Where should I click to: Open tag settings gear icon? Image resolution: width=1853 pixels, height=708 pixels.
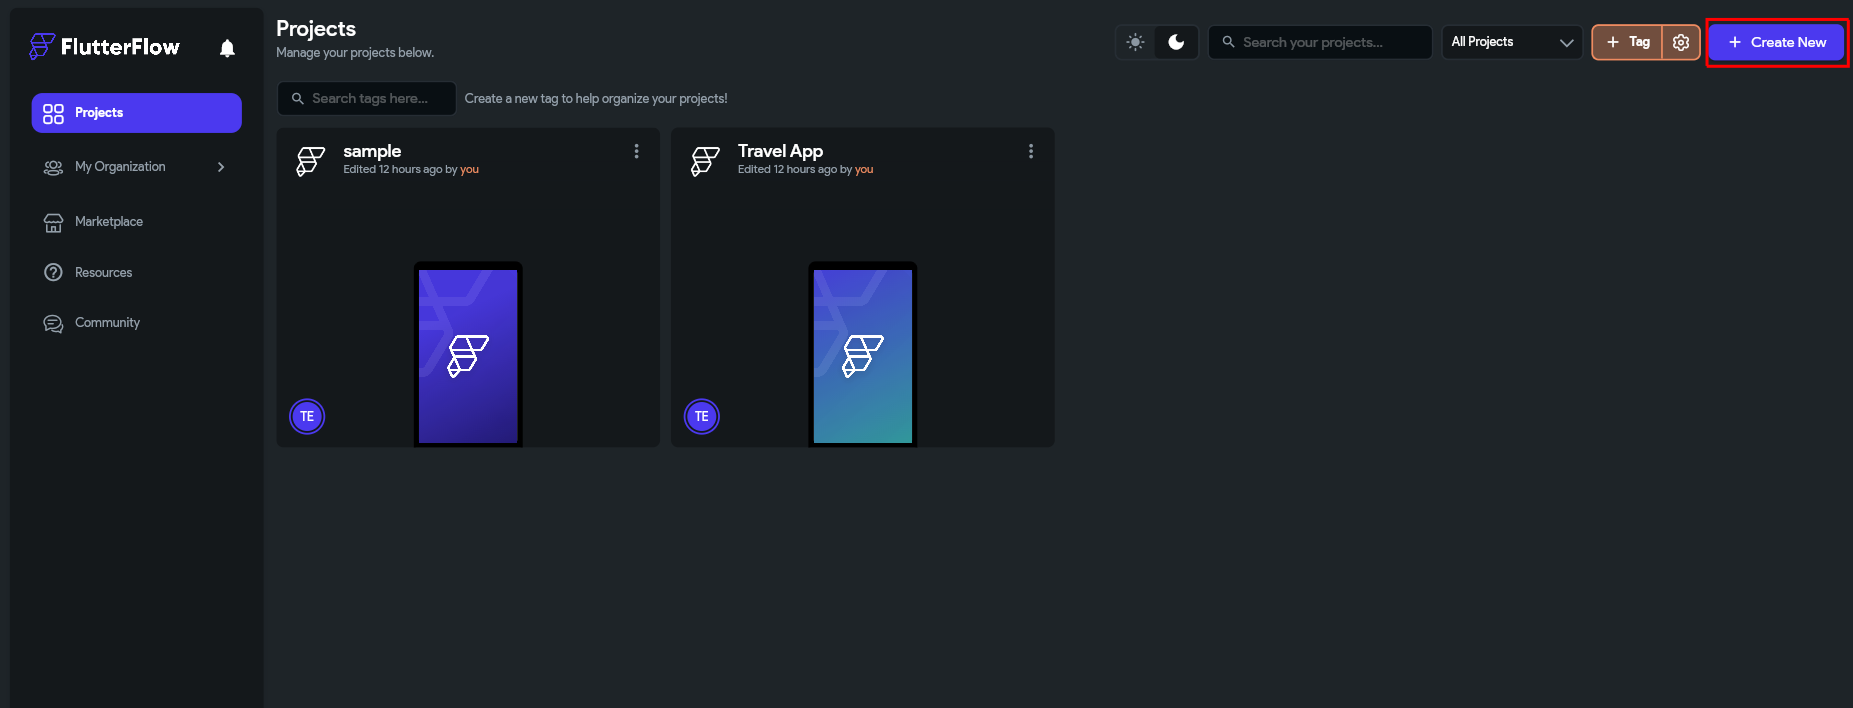pyautogui.click(x=1681, y=42)
